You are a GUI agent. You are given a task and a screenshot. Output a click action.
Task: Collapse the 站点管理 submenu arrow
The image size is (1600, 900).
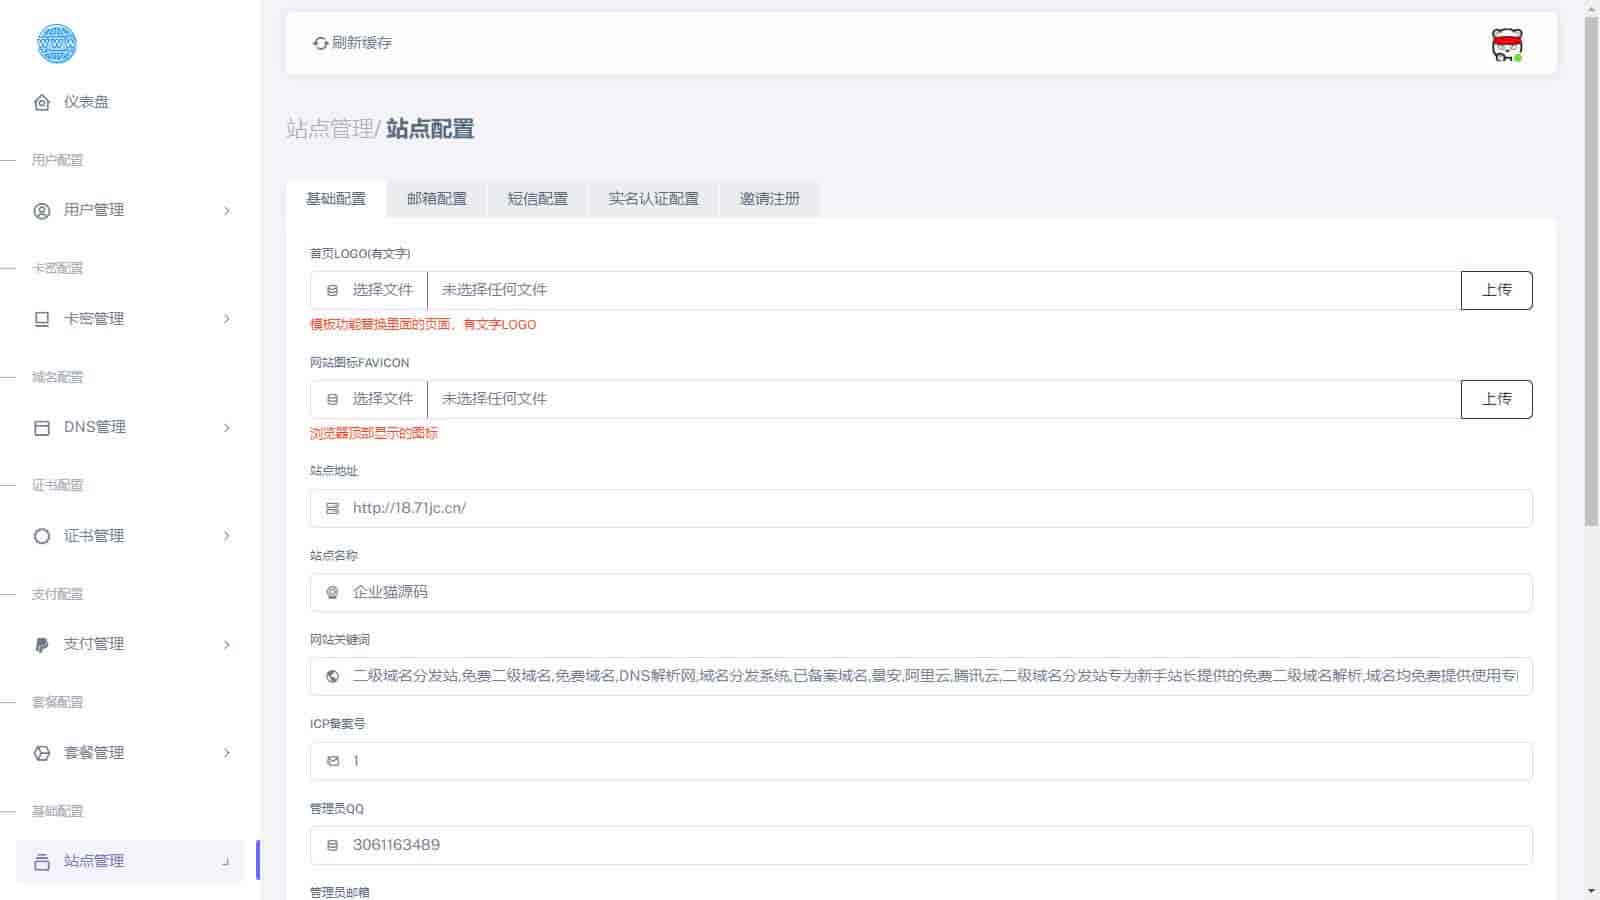click(x=226, y=862)
